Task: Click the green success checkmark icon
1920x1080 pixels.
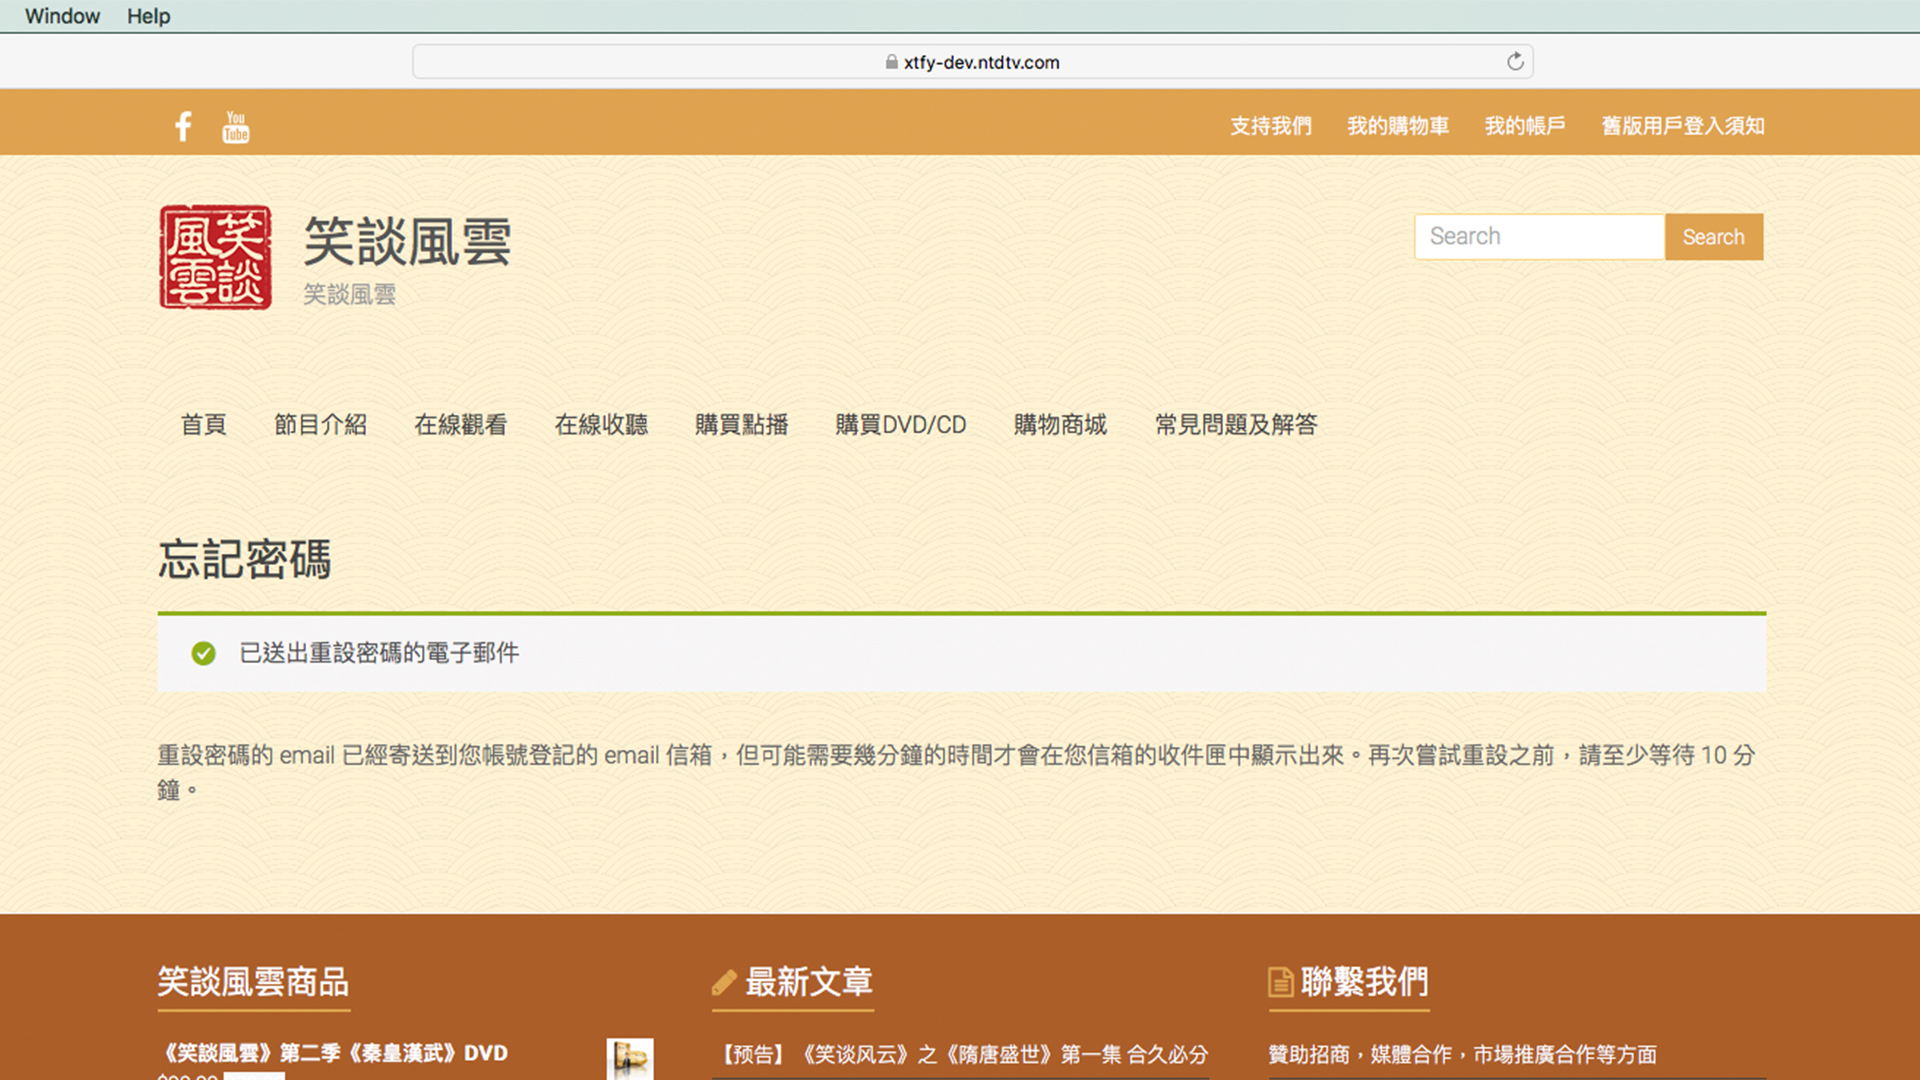Action: tap(203, 654)
